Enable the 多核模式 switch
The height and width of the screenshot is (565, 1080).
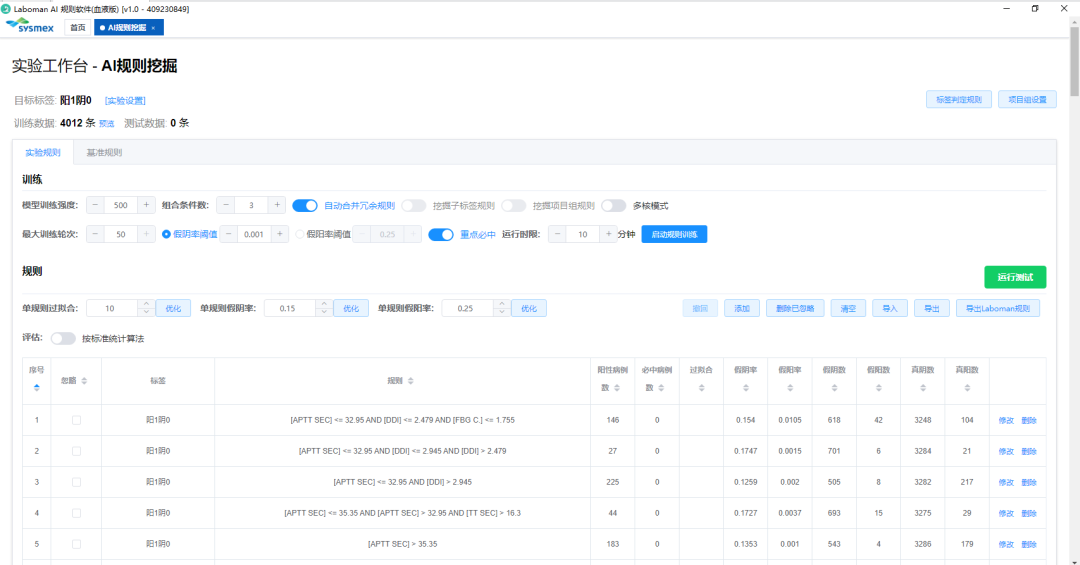(613, 205)
